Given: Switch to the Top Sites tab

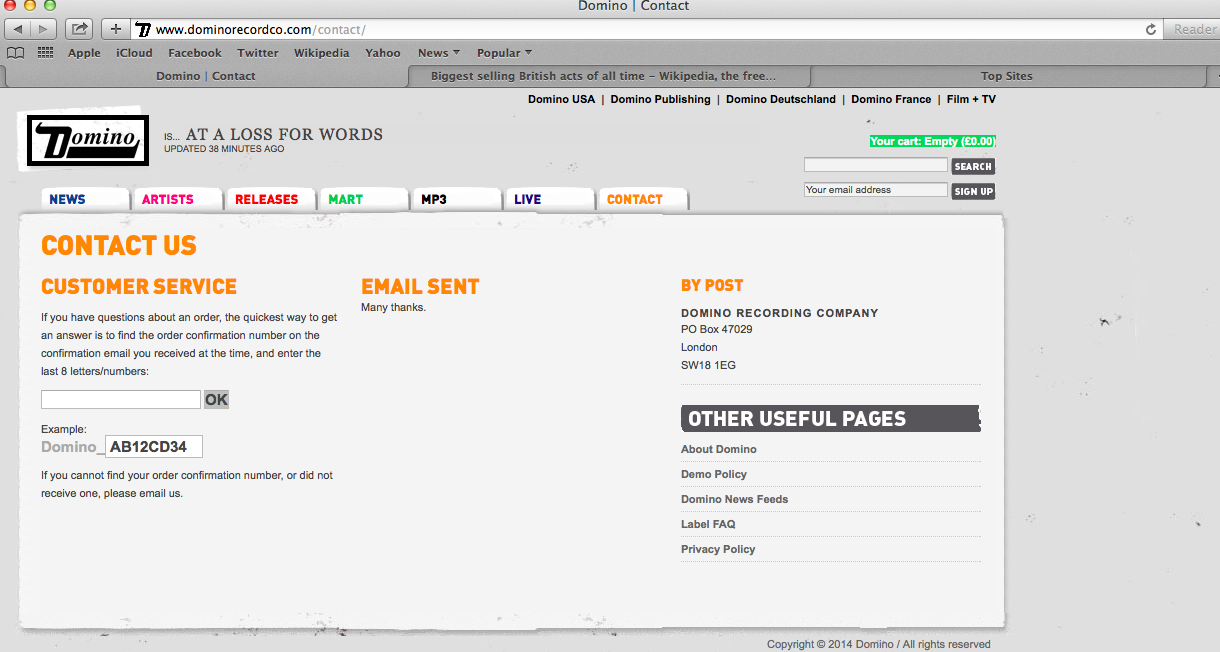Looking at the screenshot, I should (x=1007, y=76).
